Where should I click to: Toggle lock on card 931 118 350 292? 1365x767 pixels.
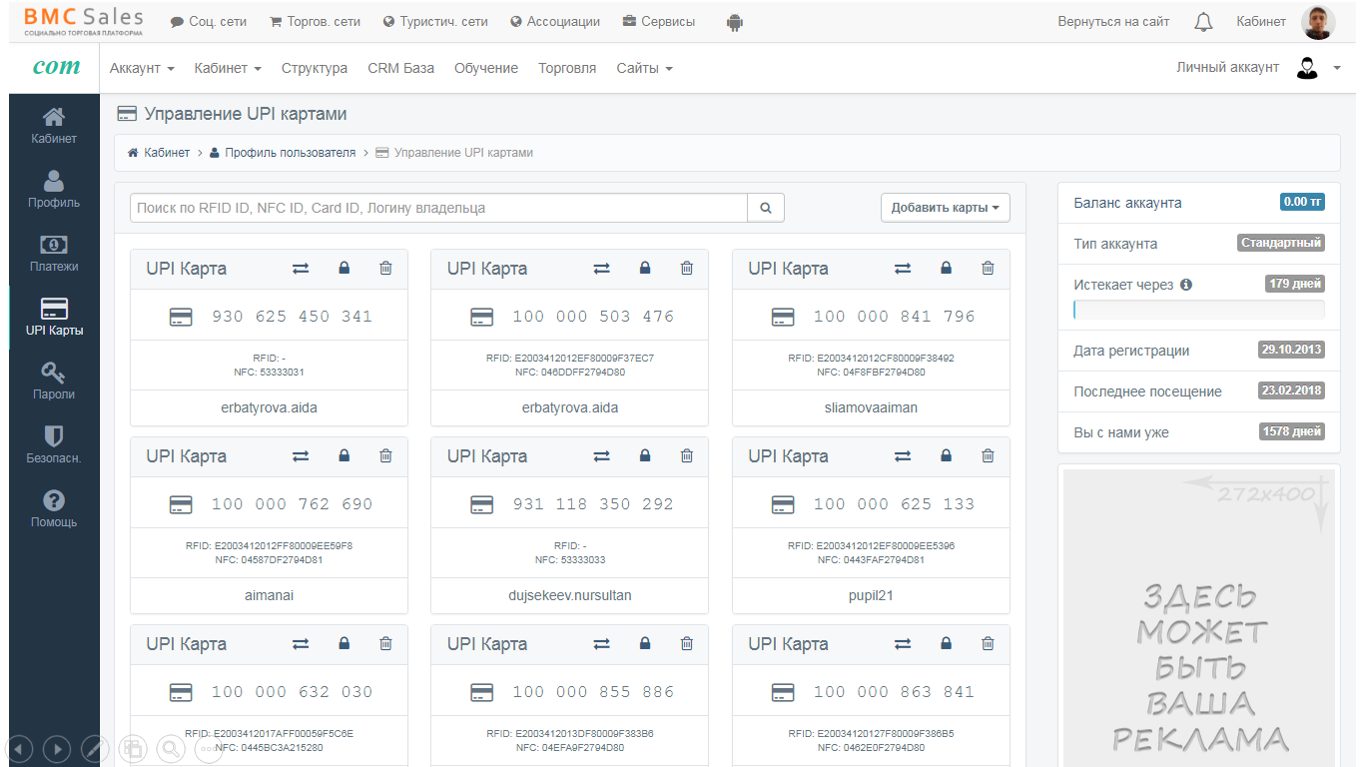(x=645, y=456)
